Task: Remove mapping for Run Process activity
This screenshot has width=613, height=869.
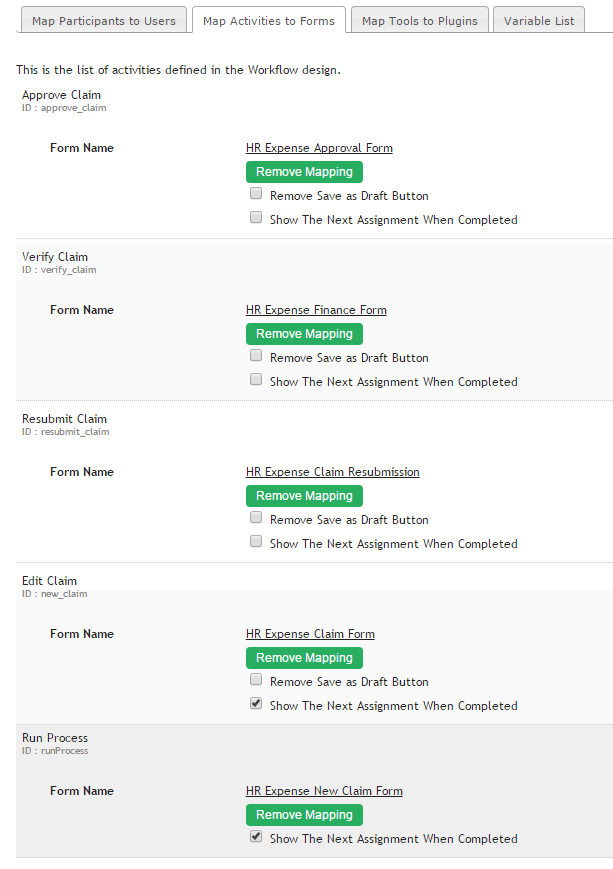Action: pos(304,815)
